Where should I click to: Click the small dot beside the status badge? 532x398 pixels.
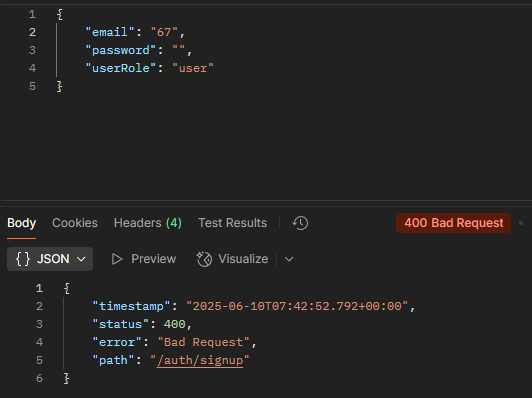point(521,223)
